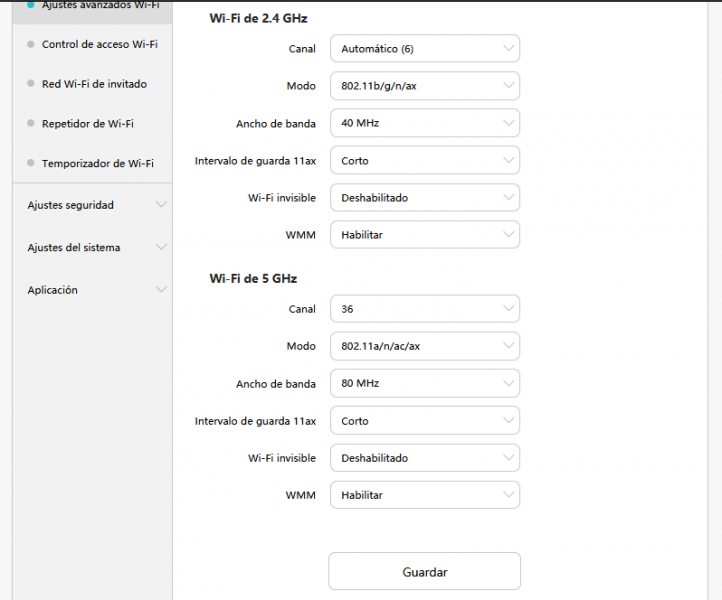722x600 pixels.
Task: Expand the Aplicación section chevron
Action: pyautogui.click(x=161, y=290)
